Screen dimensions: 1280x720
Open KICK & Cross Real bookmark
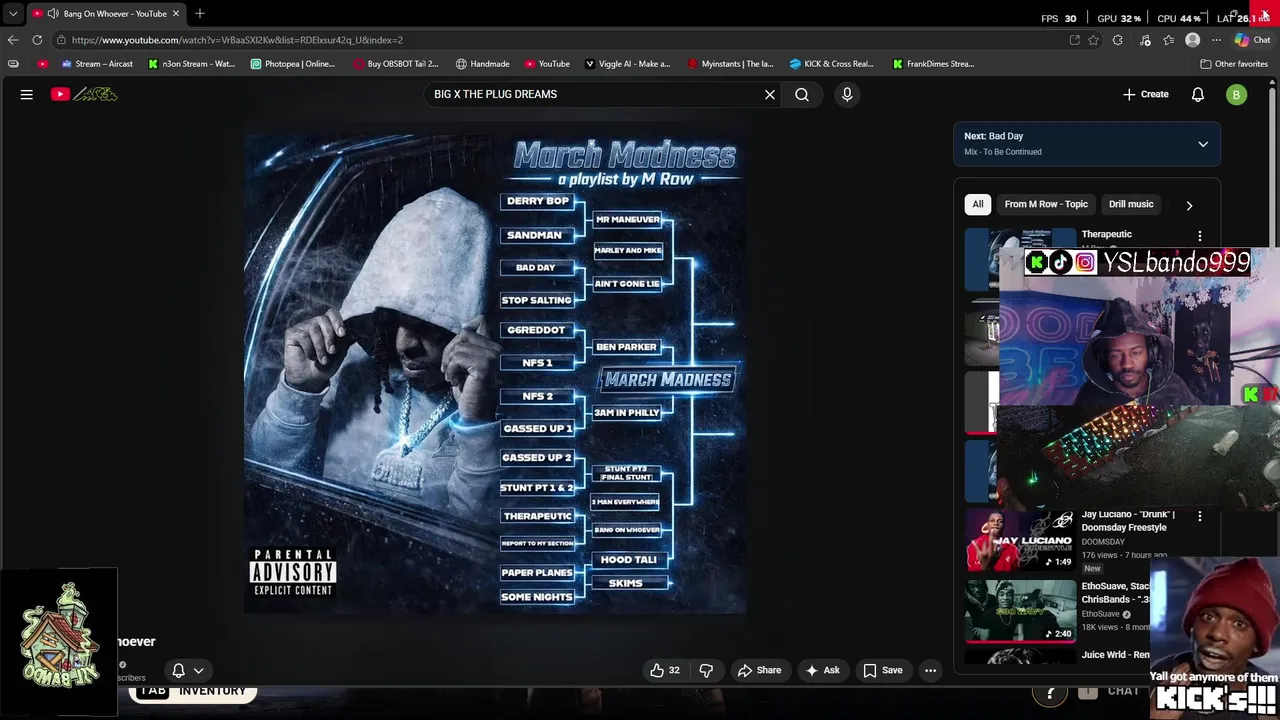pos(831,64)
